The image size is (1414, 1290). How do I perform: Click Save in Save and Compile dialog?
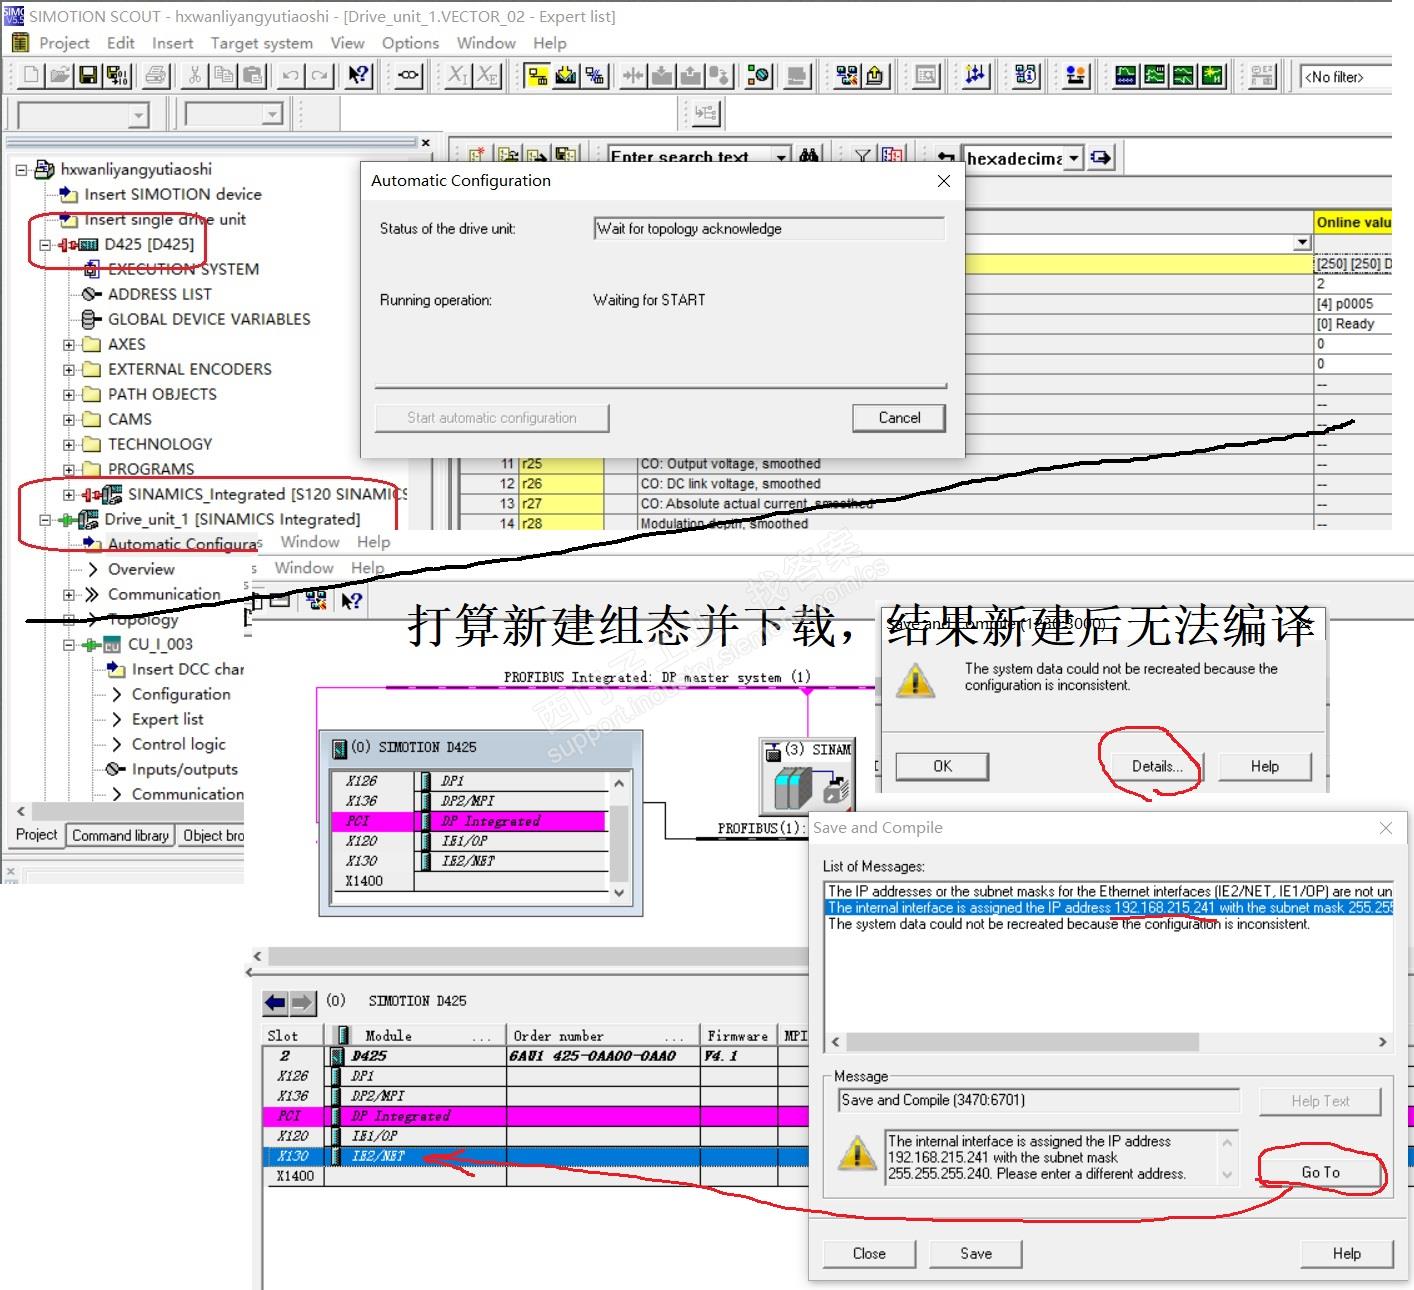click(976, 1254)
